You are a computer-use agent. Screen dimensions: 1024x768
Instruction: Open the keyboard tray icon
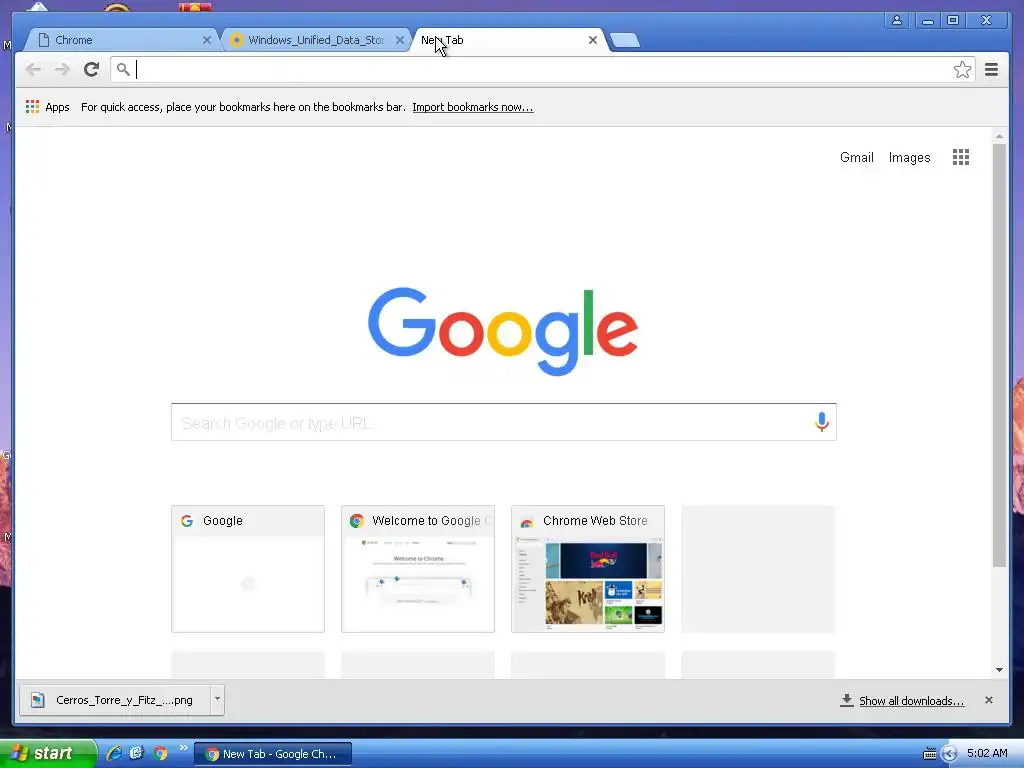[929, 754]
